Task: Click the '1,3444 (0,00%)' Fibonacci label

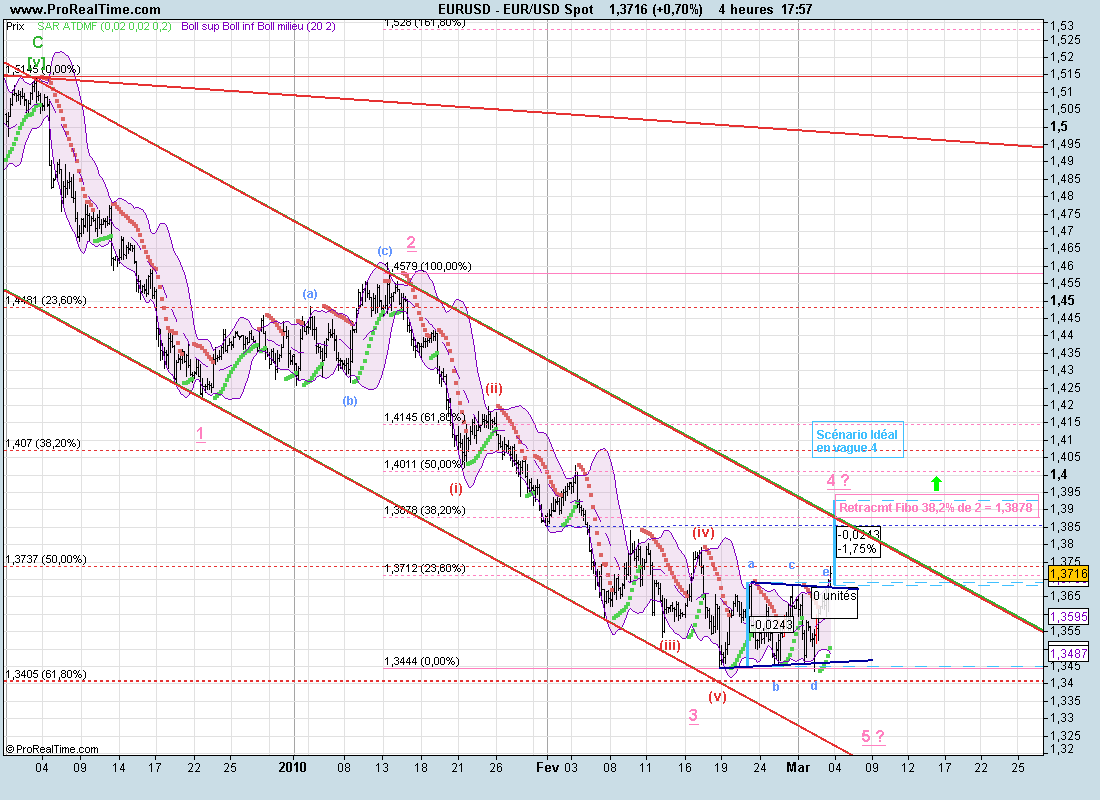Action: click(422, 662)
